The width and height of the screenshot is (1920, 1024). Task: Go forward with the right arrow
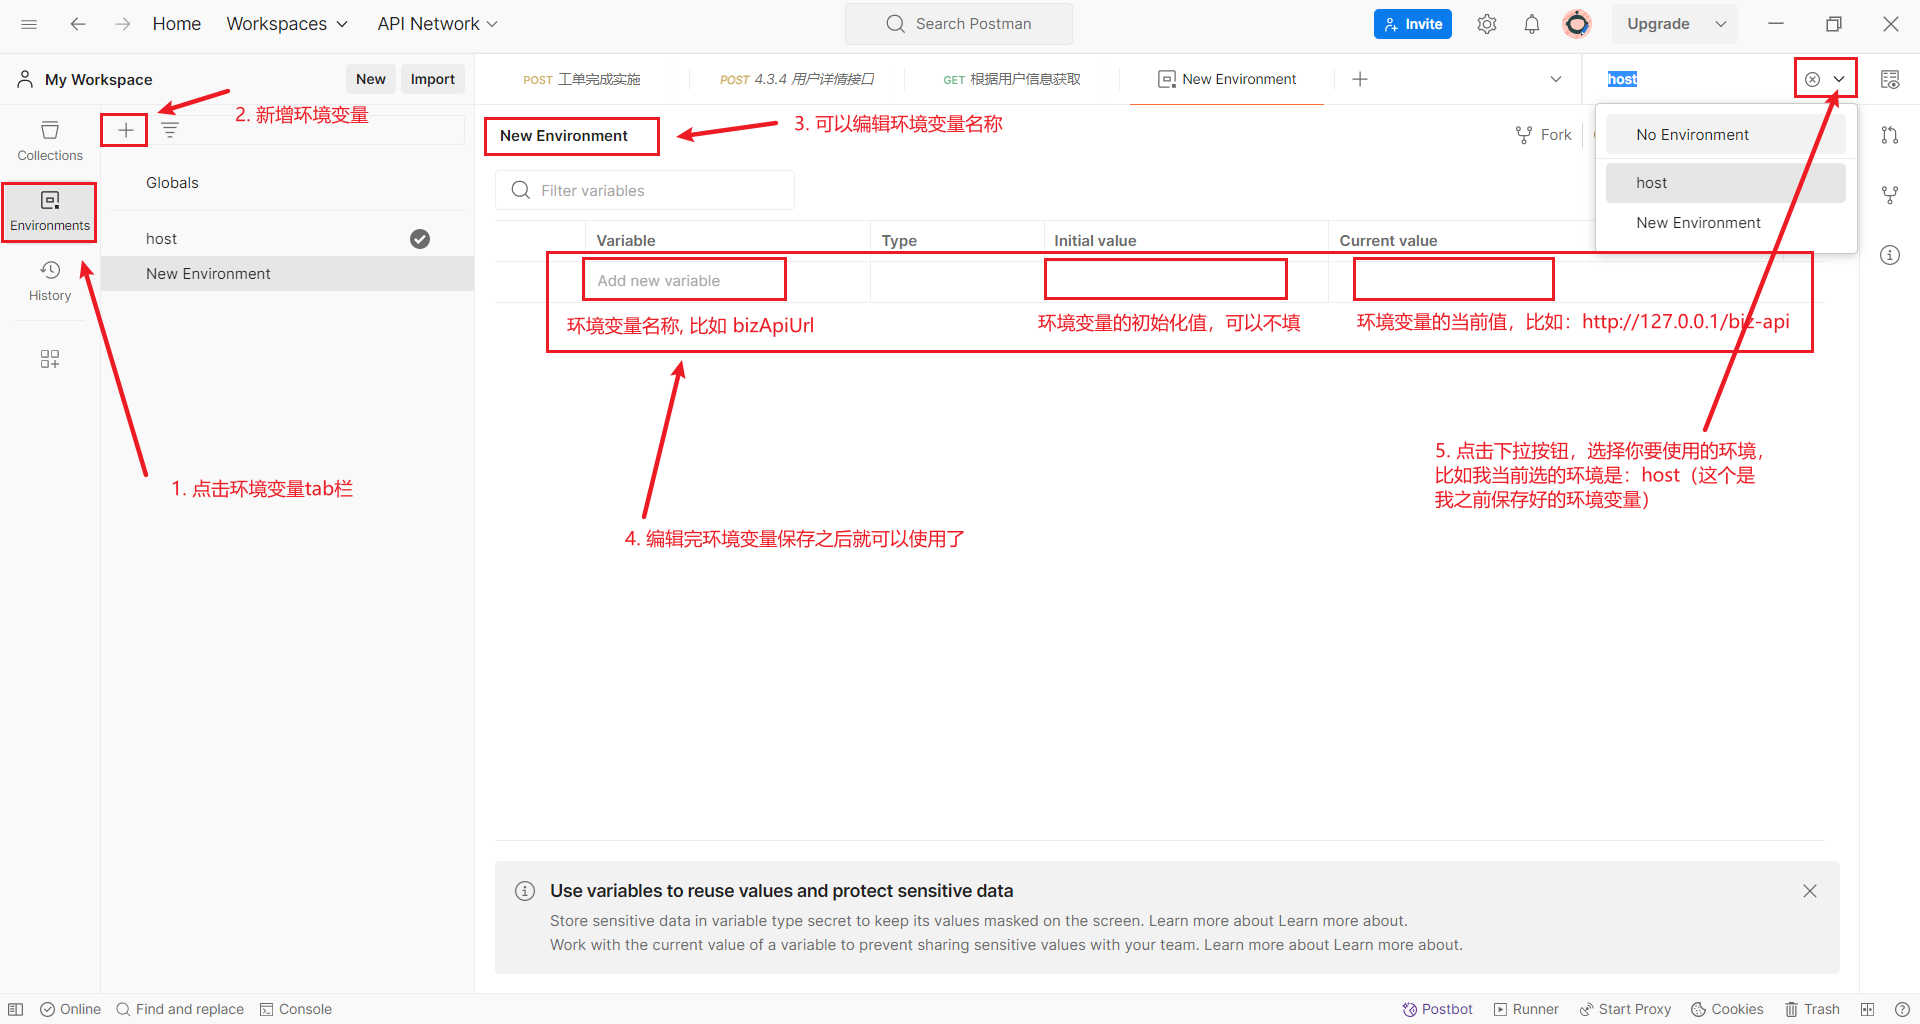122,24
